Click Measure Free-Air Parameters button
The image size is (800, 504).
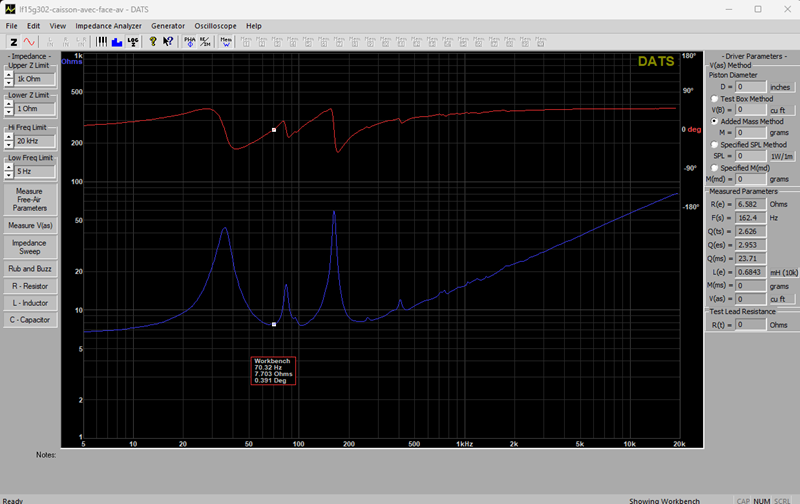30,199
